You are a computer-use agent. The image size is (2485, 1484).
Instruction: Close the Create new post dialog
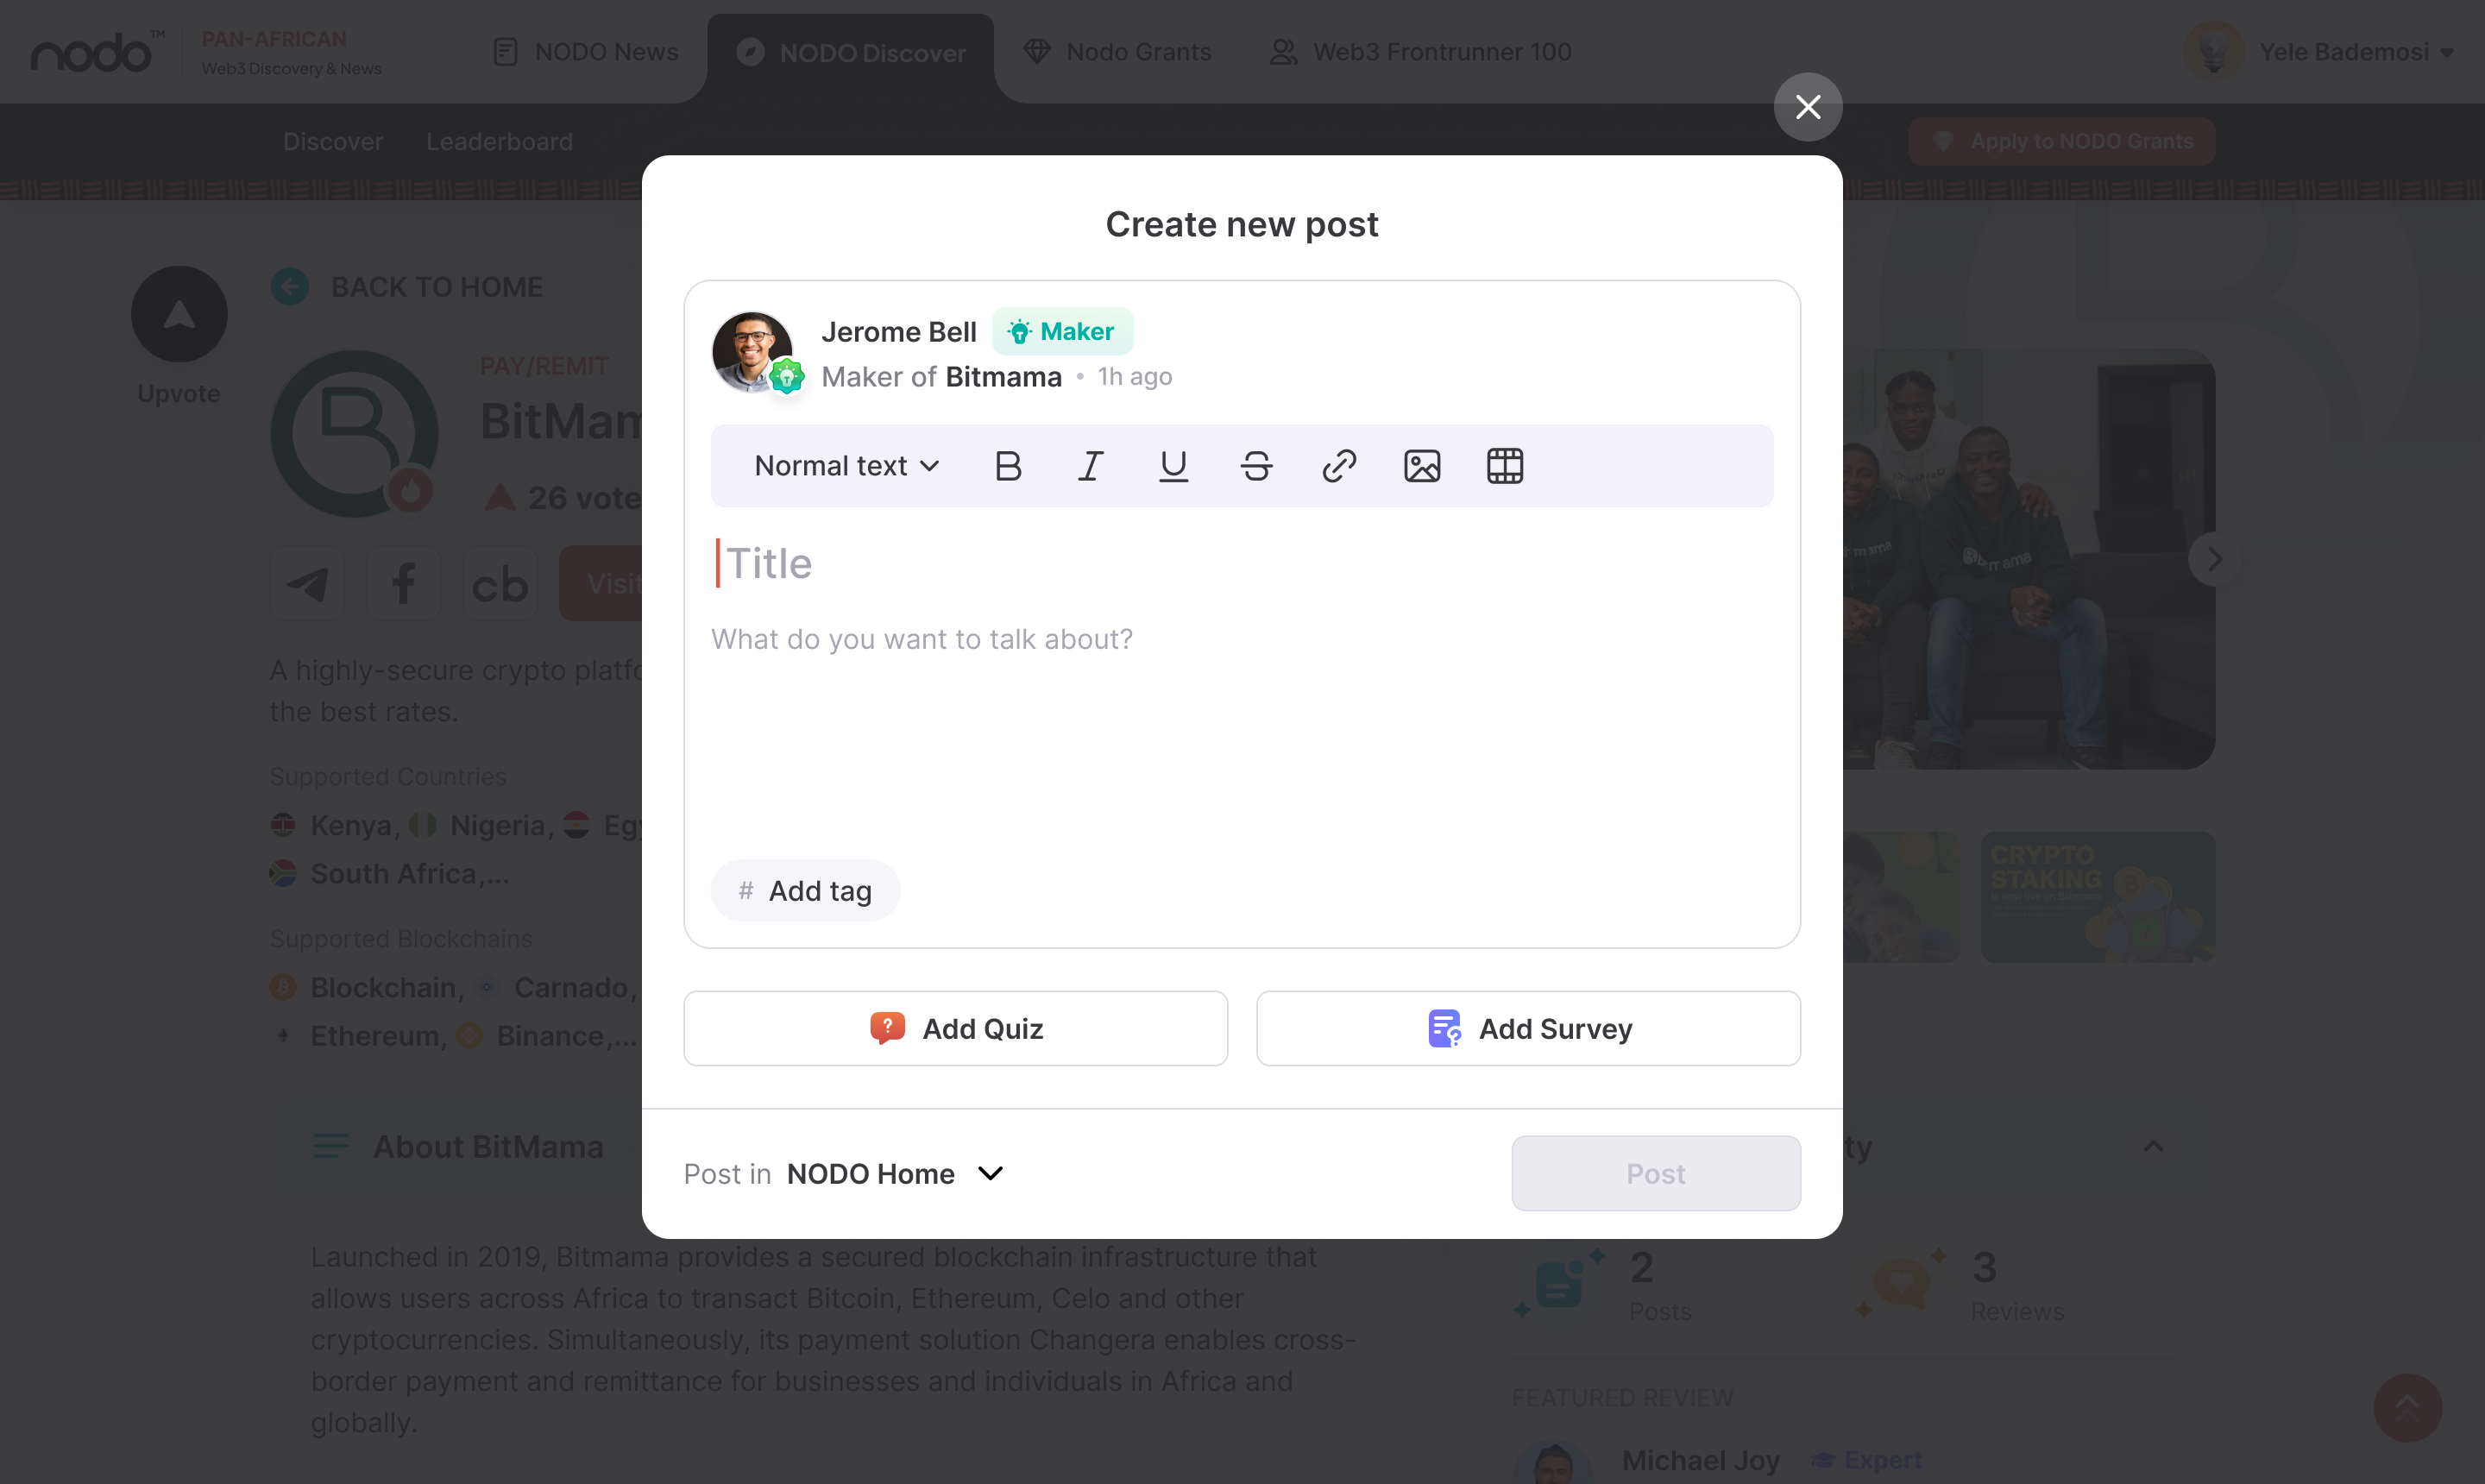1808,107
